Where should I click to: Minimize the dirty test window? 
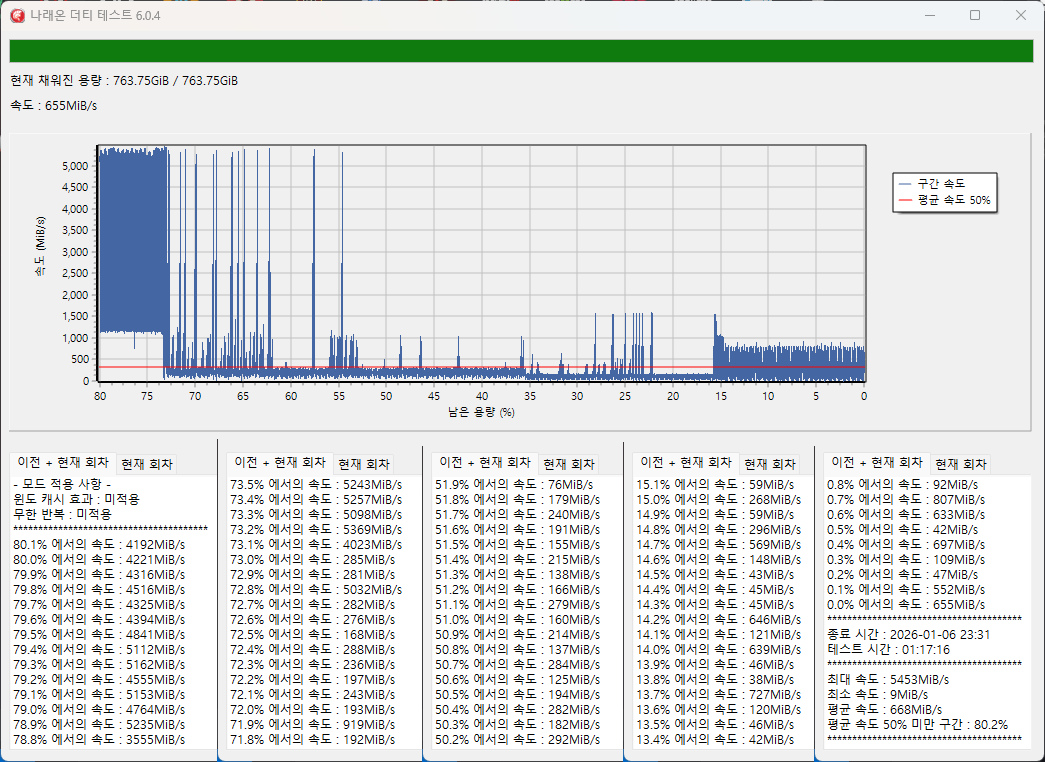pyautogui.click(x=930, y=15)
